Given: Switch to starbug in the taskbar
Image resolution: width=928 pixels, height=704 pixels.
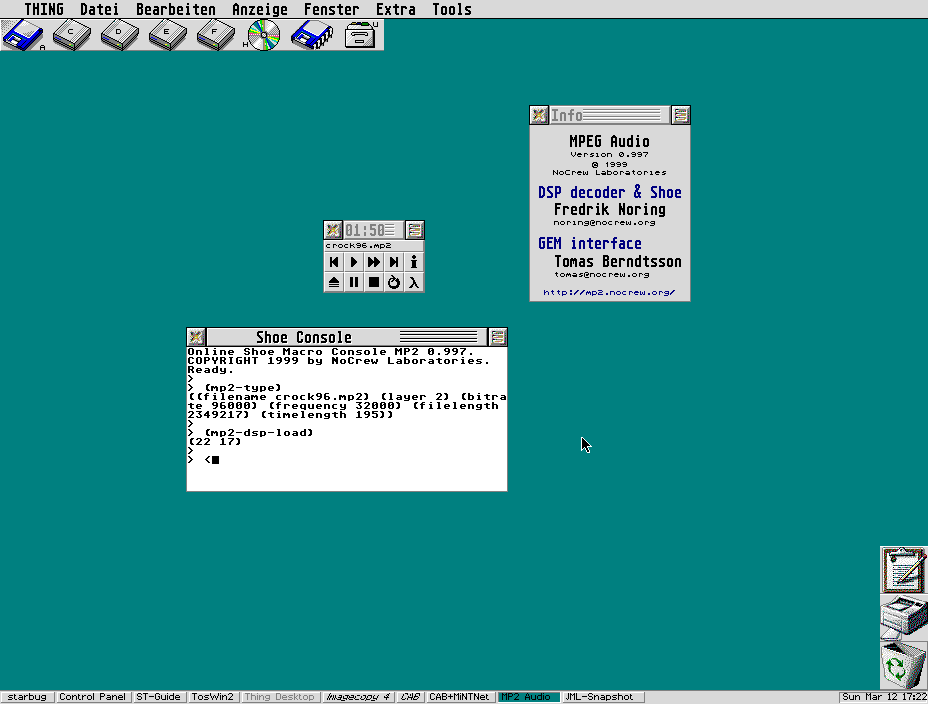Looking at the screenshot, I should pos(27,697).
